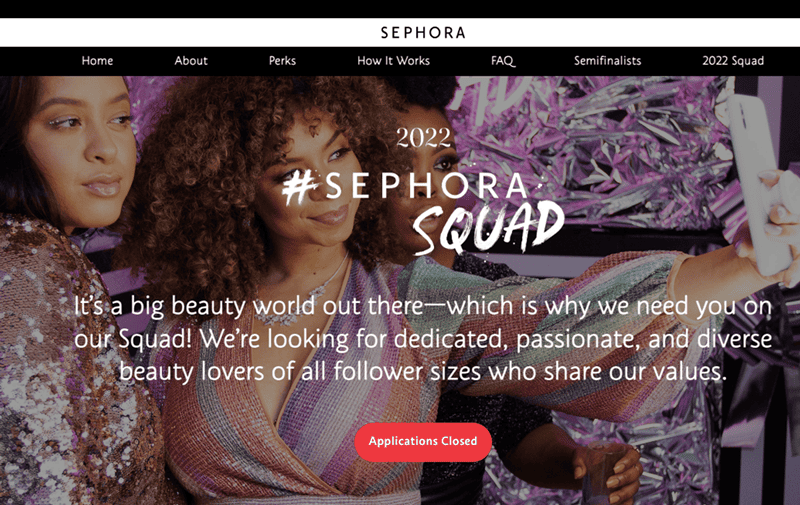Click the words "share our values" in tagline

point(634,371)
